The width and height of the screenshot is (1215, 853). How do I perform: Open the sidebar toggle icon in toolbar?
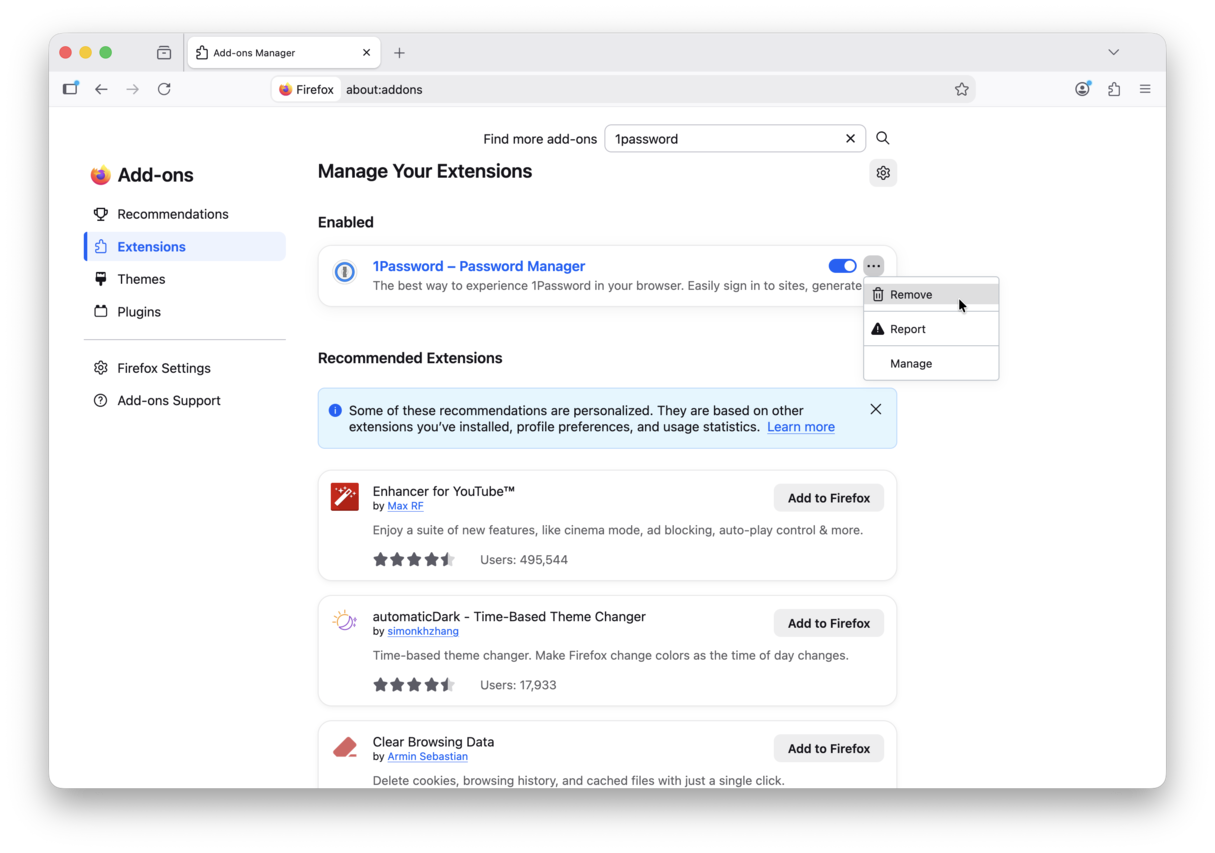[70, 89]
